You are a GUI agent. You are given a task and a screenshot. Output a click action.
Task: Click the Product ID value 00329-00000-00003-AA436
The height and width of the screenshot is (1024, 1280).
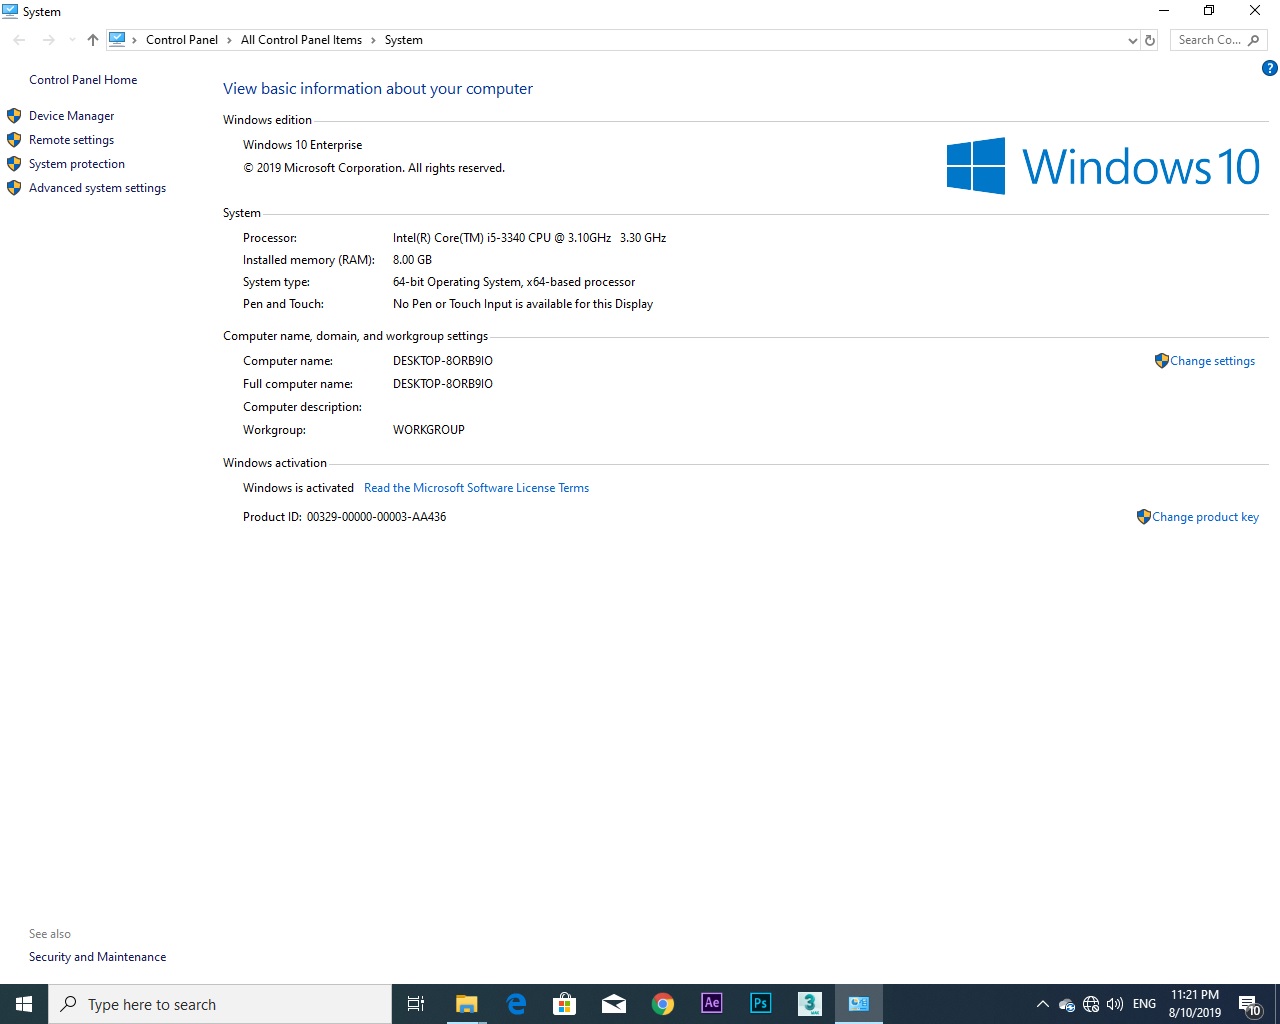pos(376,517)
